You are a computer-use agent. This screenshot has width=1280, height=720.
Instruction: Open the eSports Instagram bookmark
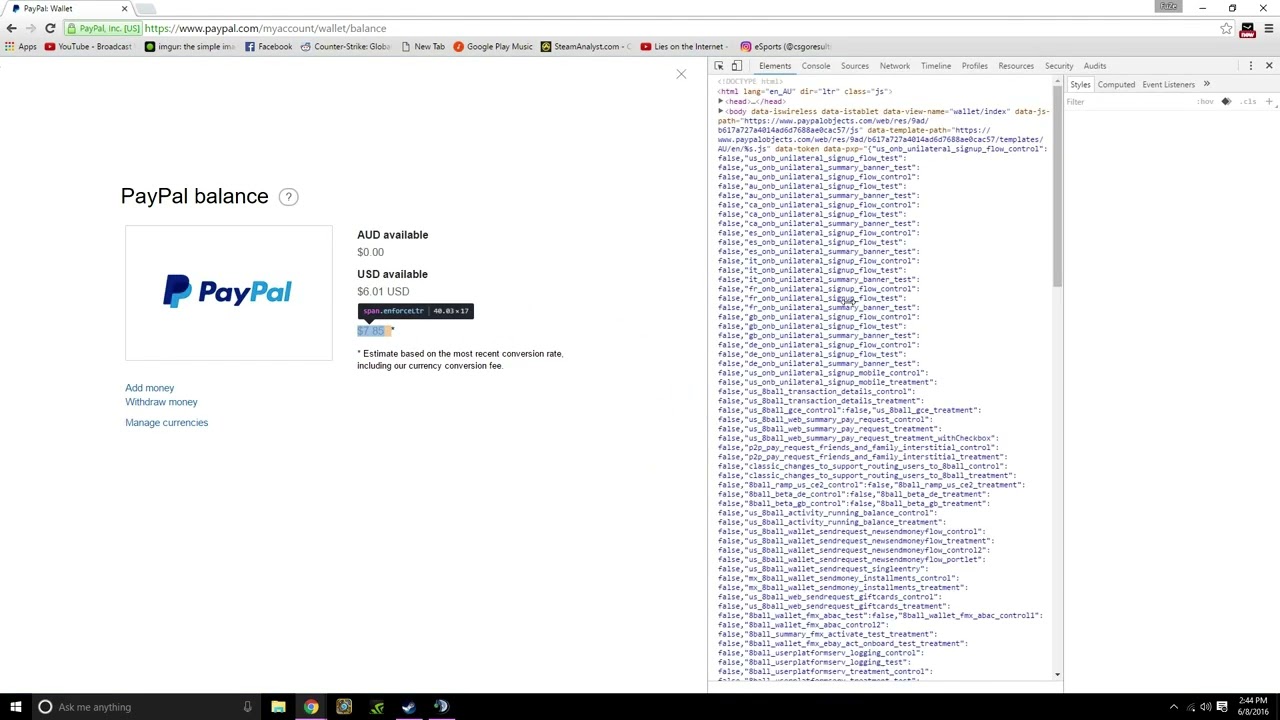click(786, 46)
